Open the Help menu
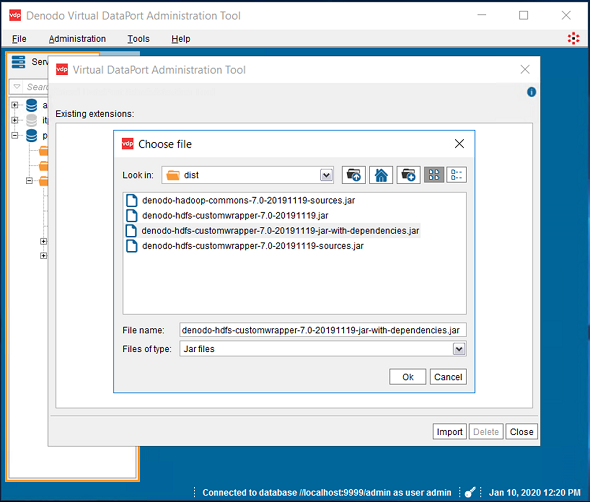The image size is (590, 502). point(181,39)
